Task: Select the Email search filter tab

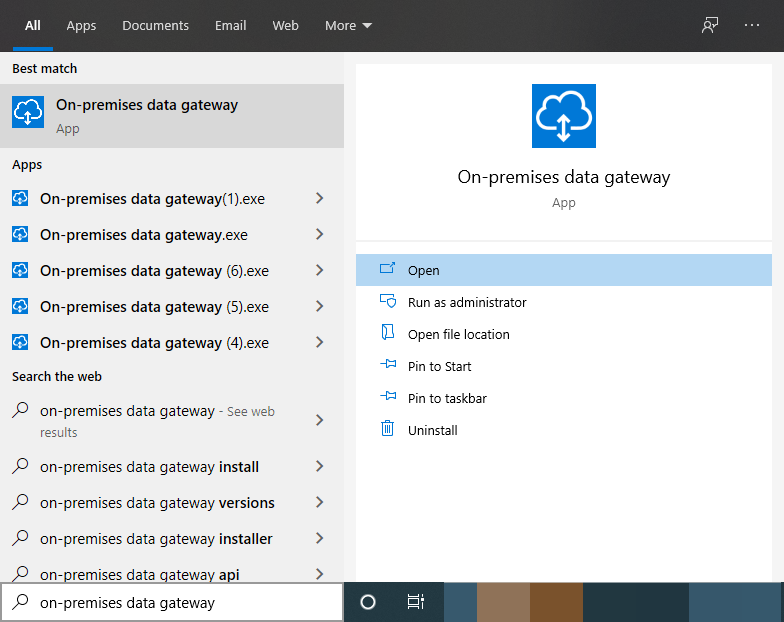Action: [230, 26]
